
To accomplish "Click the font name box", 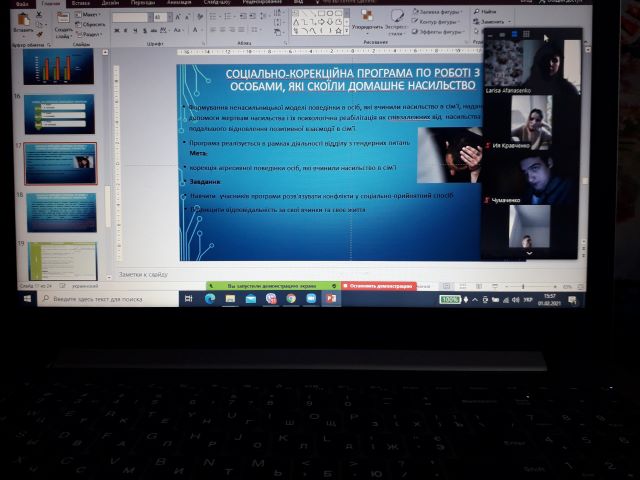I will [130, 18].
